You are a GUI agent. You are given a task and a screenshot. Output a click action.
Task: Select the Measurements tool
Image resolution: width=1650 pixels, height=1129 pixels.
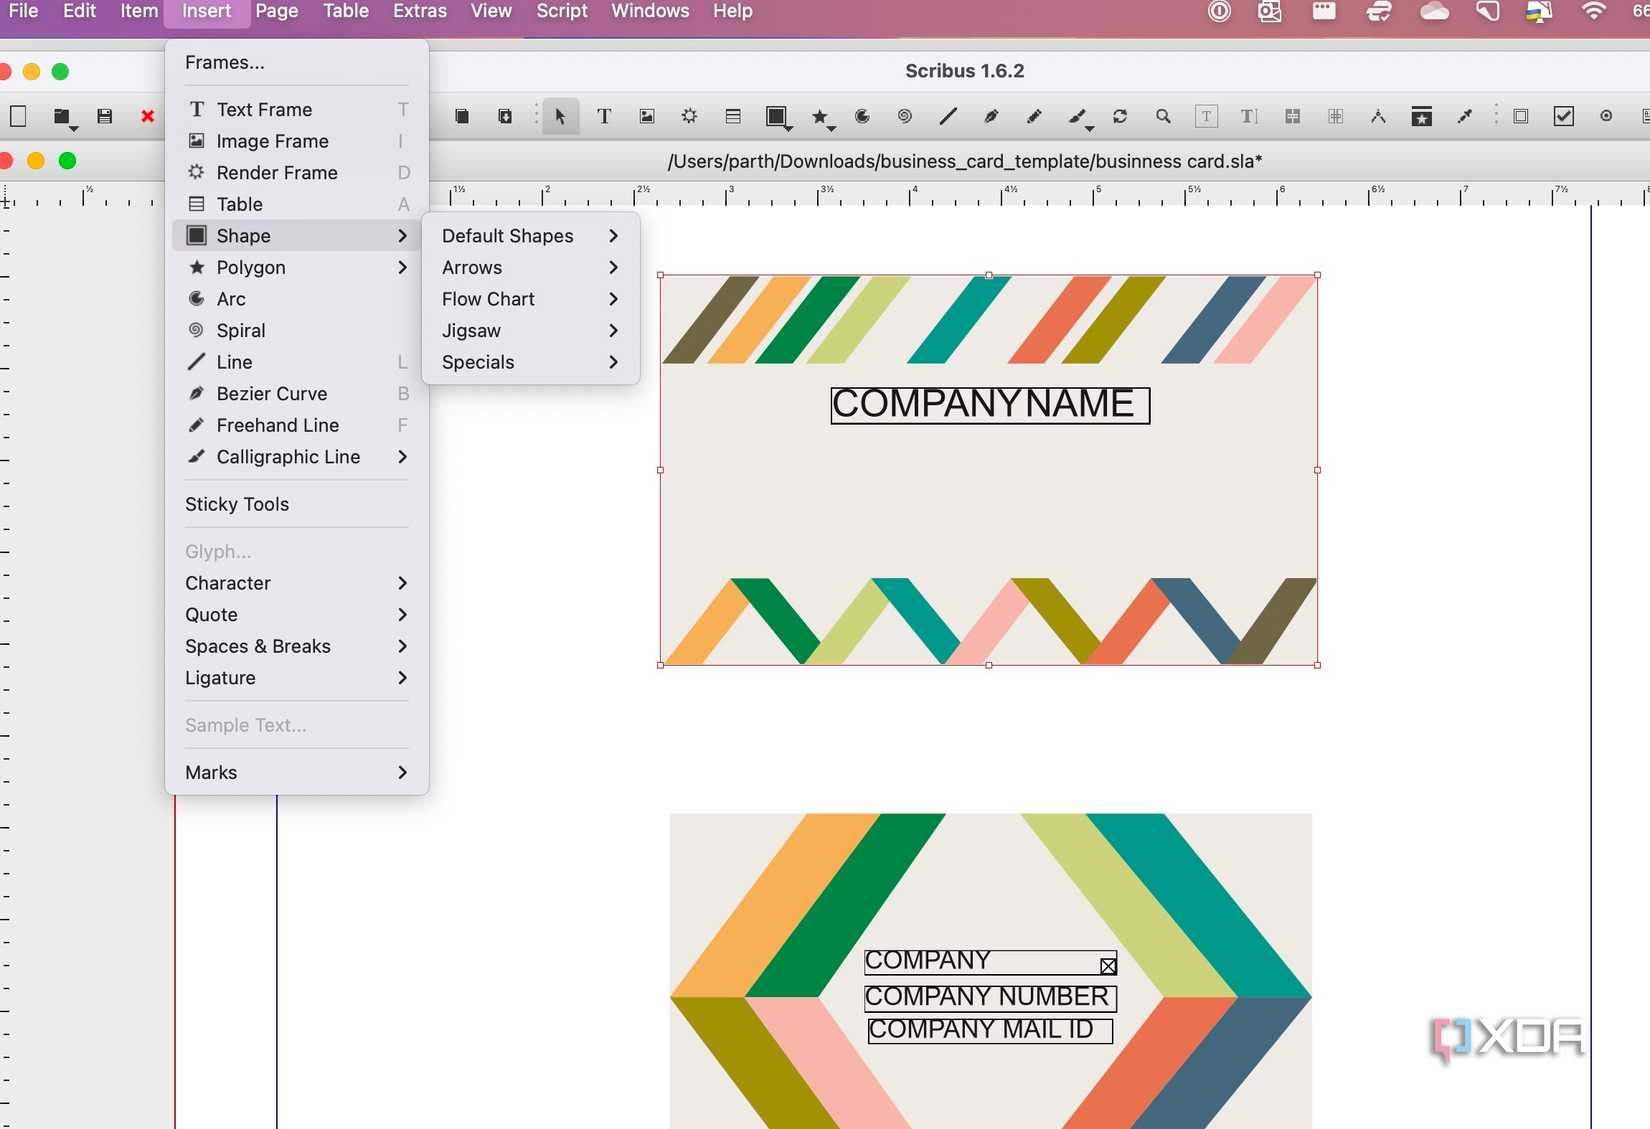[1377, 117]
